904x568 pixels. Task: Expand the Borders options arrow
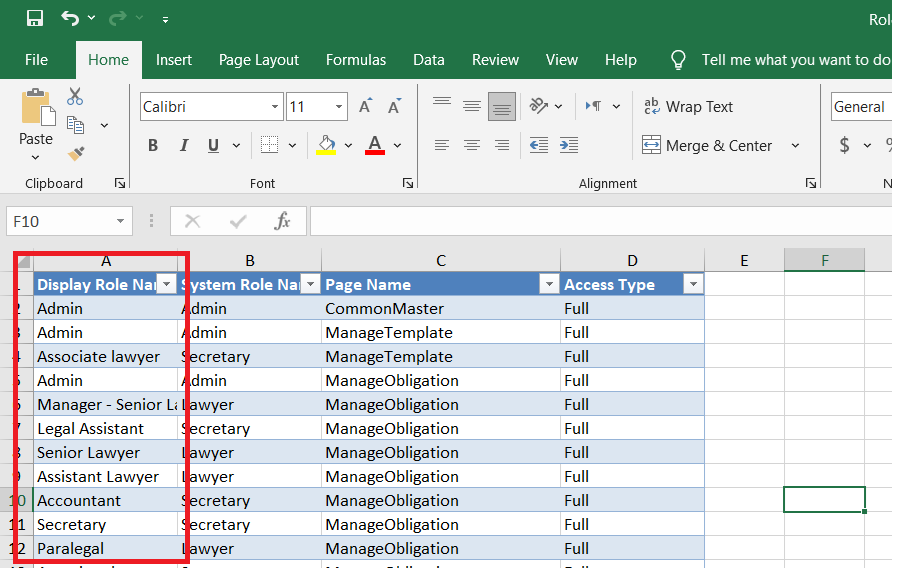pyautogui.click(x=292, y=146)
